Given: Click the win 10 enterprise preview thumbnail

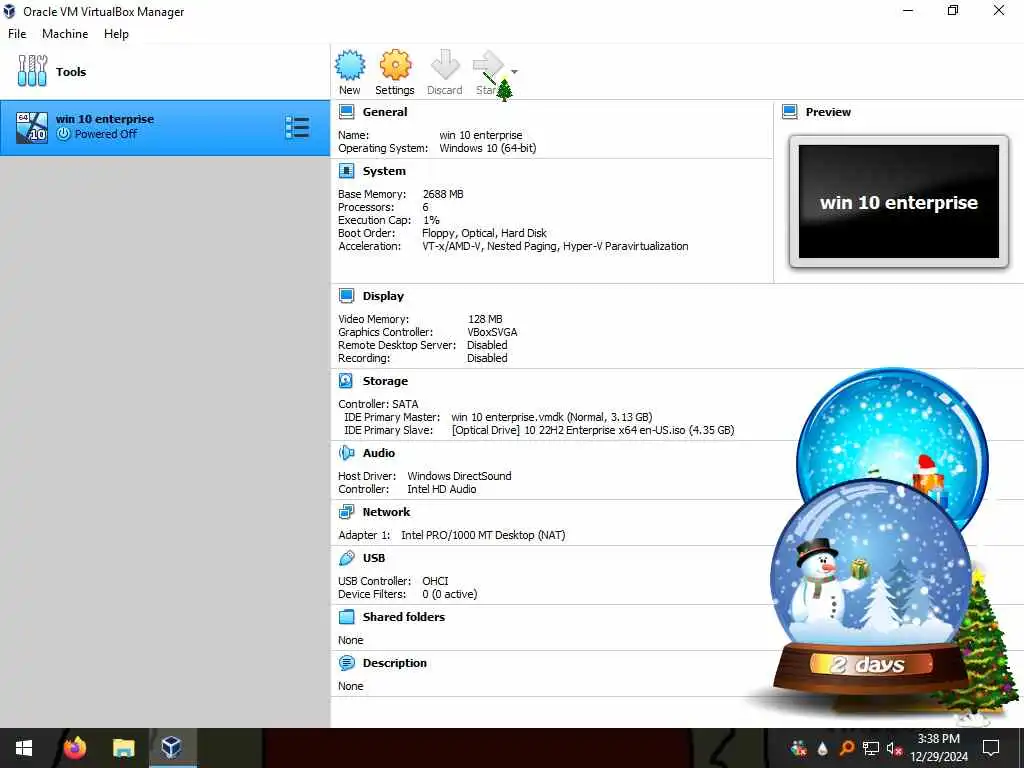Looking at the screenshot, I should click(899, 202).
